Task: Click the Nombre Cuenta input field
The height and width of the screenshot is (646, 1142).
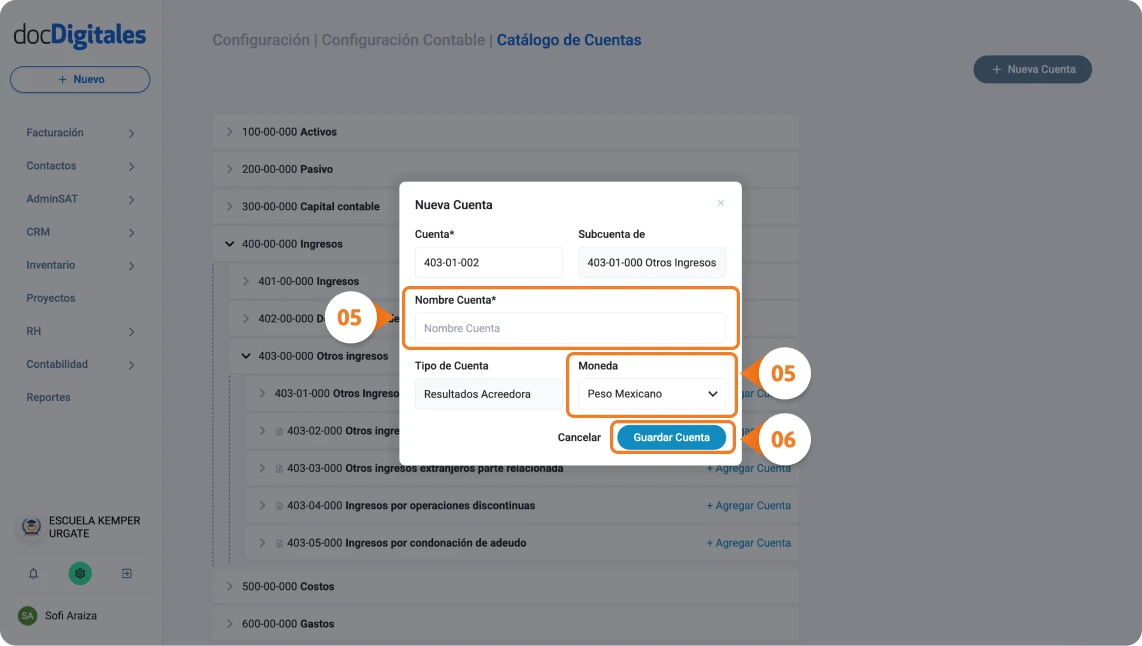Action: 570,327
